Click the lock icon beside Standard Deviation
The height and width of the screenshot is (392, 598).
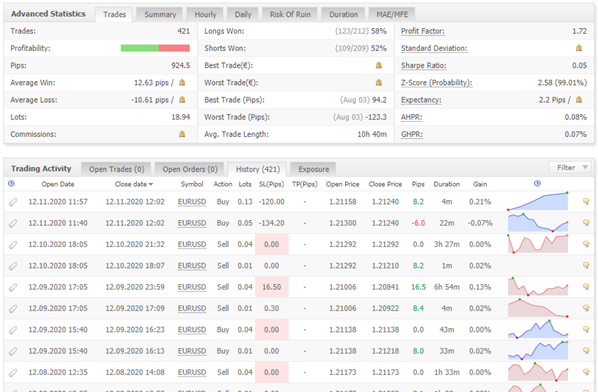click(579, 48)
